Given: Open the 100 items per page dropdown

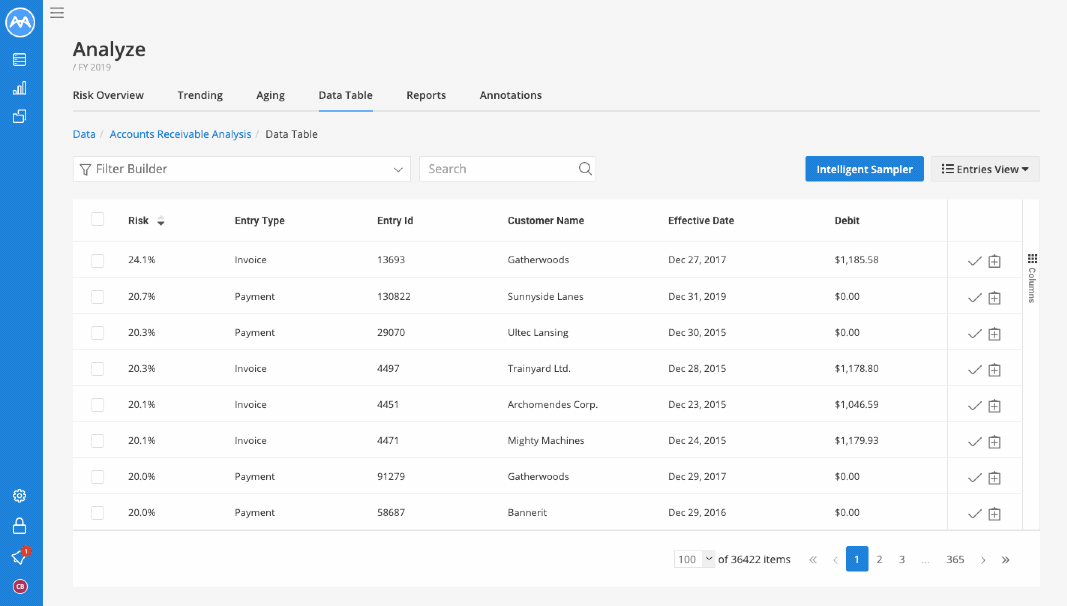Looking at the screenshot, I should point(694,559).
